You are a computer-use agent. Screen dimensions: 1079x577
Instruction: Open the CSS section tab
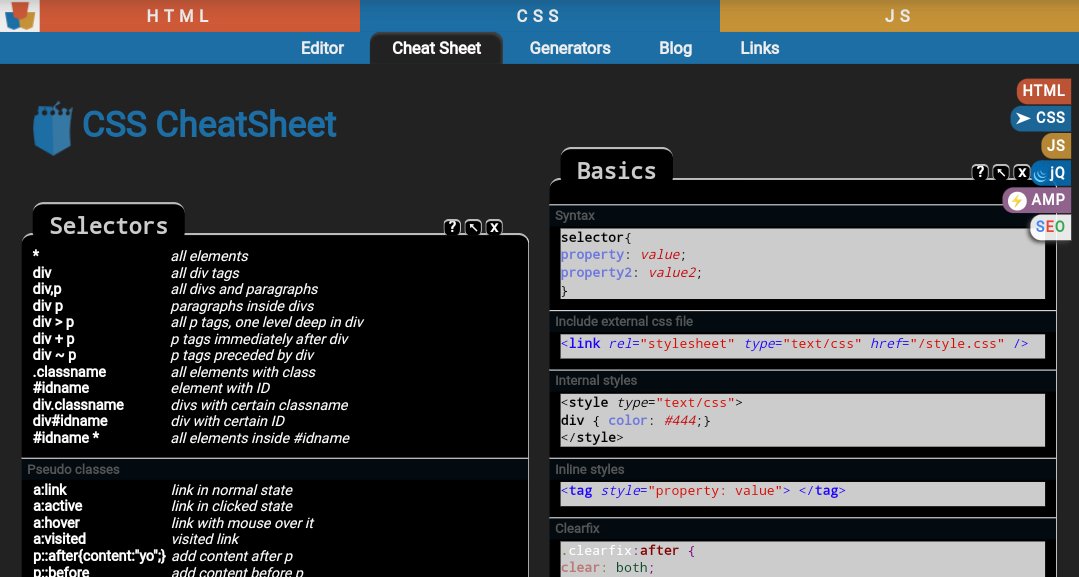pyautogui.click(x=540, y=16)
